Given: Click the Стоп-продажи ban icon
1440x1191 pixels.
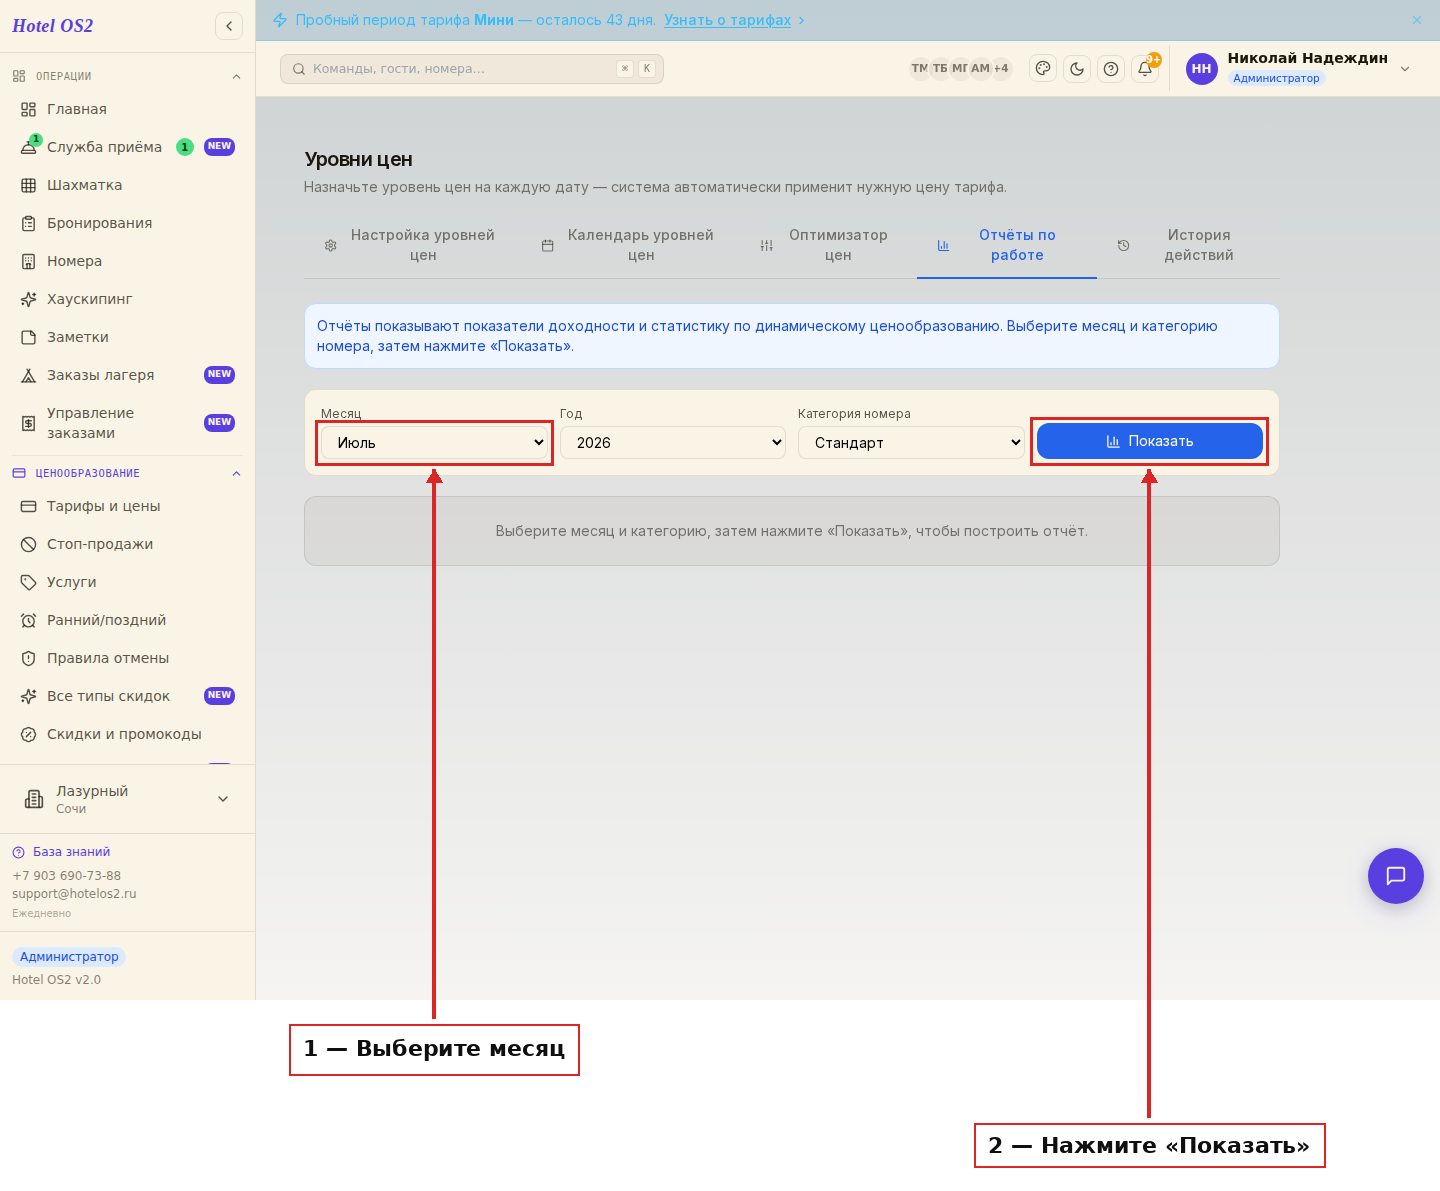Looking at the screenshot, I should pyautogui.click(x=29, y=544).
